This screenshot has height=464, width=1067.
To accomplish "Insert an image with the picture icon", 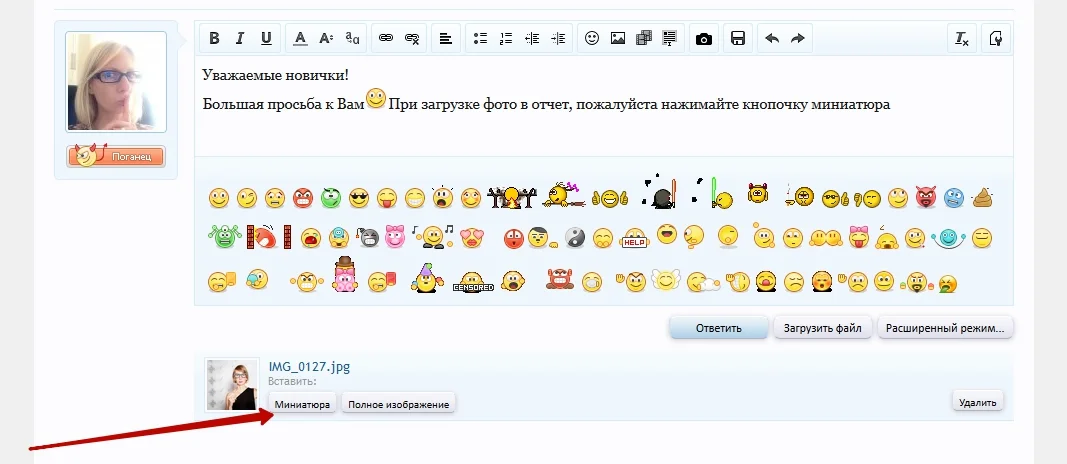I will pyautogui.click(x=618, y=38).
